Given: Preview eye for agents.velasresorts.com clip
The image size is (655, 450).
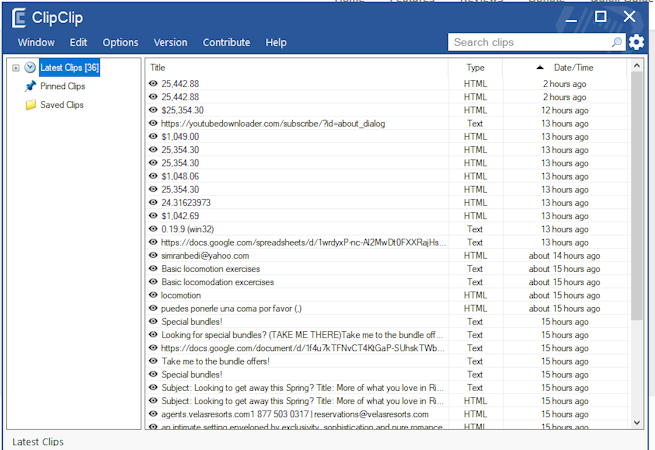Looking at the screenshot, I should (x=153, y=414).
